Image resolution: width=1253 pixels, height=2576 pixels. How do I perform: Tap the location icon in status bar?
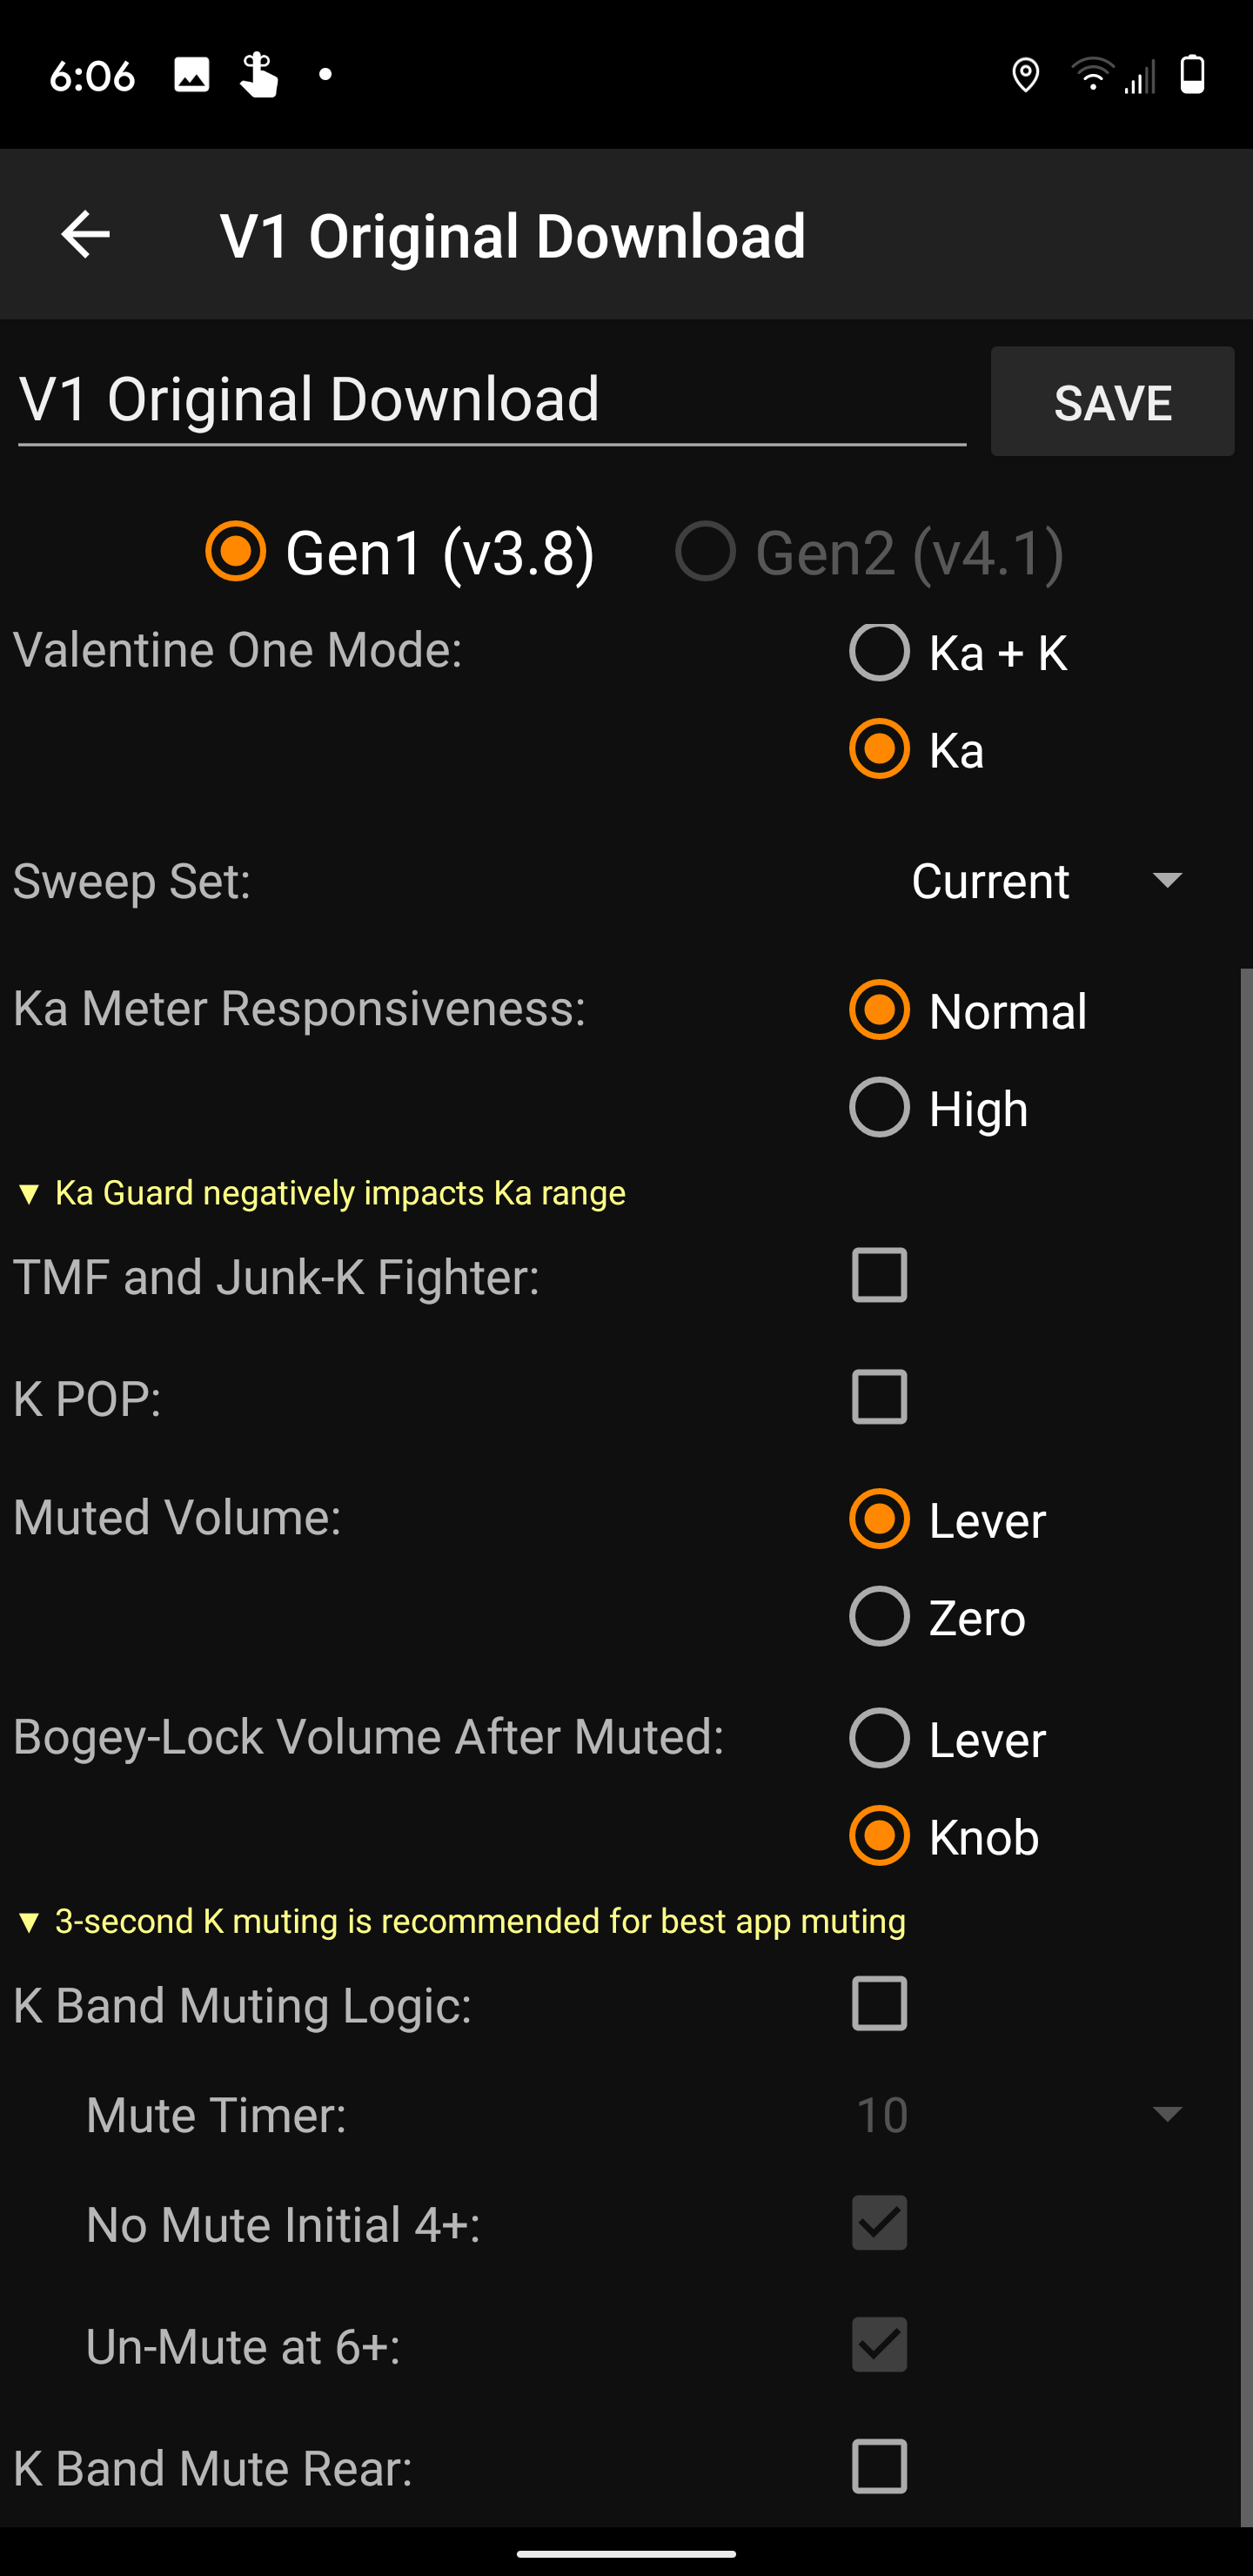point(1025,75)
